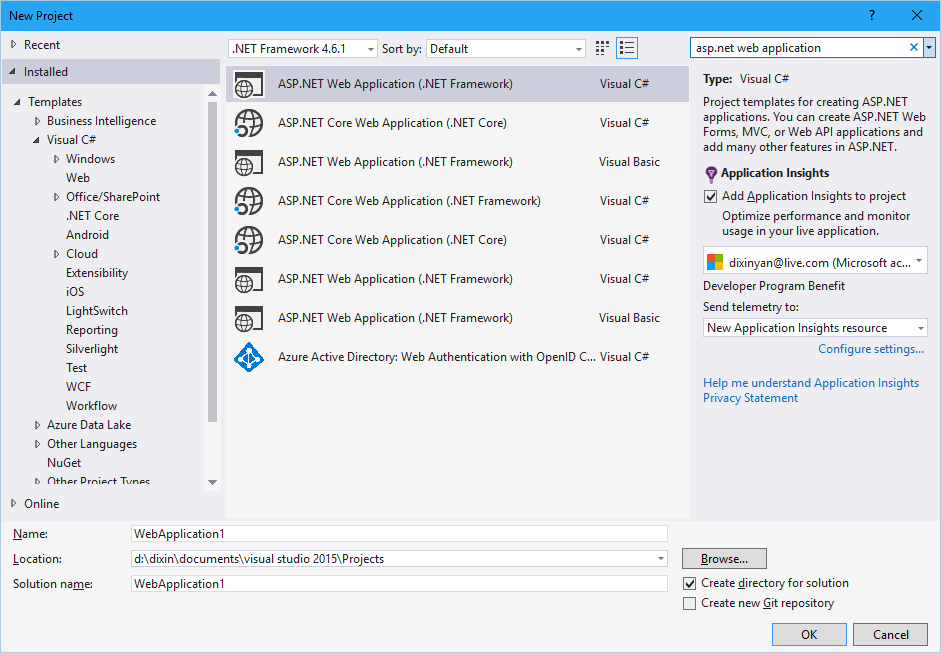Screen dimensions: 941x653
Task: Open the Configure settings link
Action: pyautogui.click(x=871, y=349)
